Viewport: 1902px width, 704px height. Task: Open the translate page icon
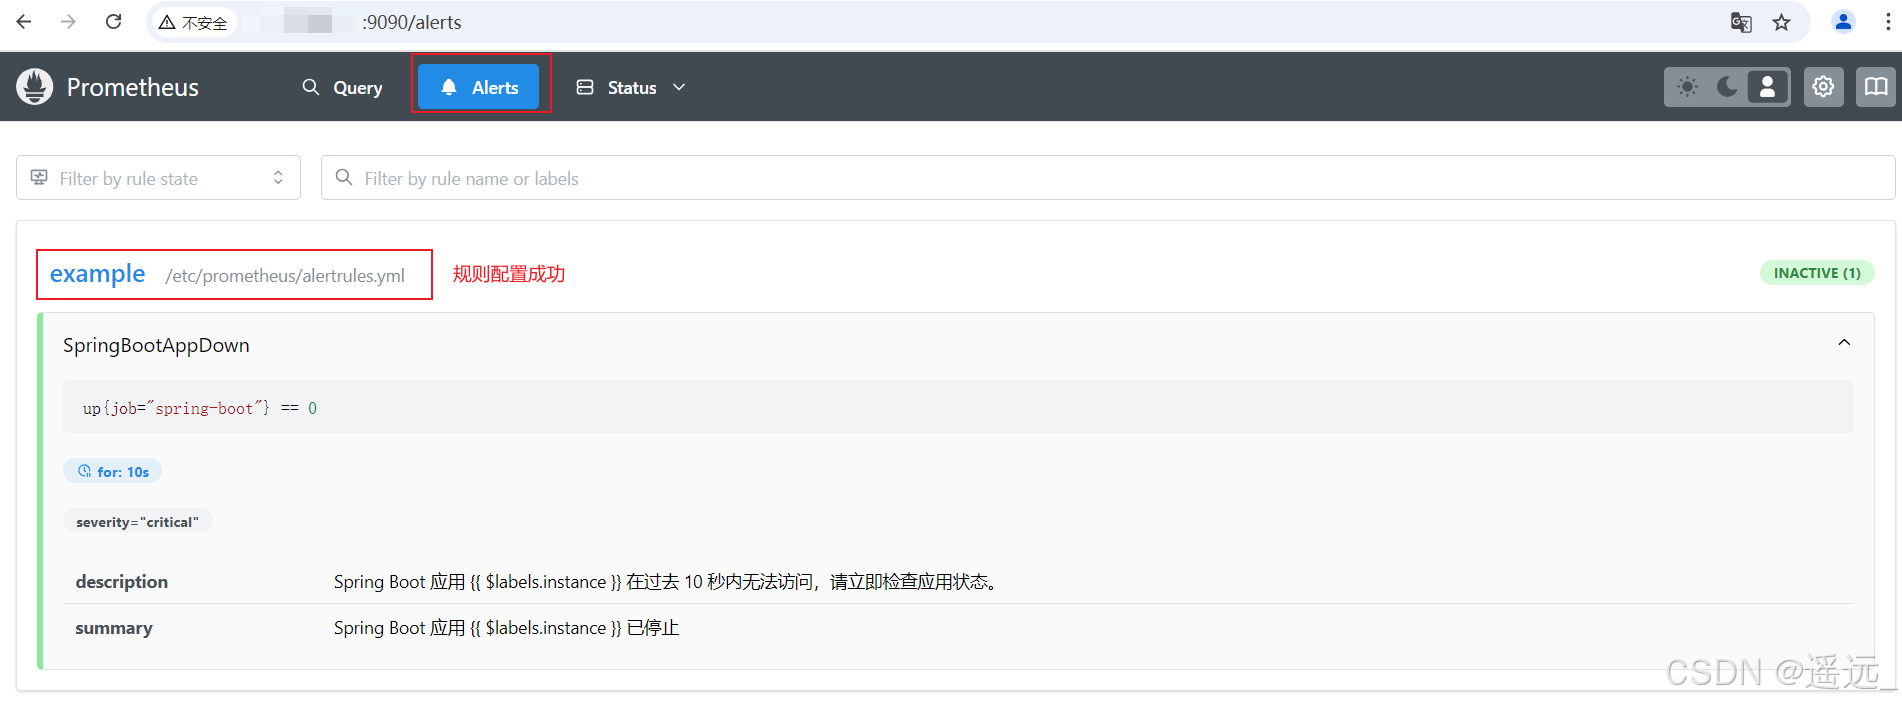(1741, 22)
